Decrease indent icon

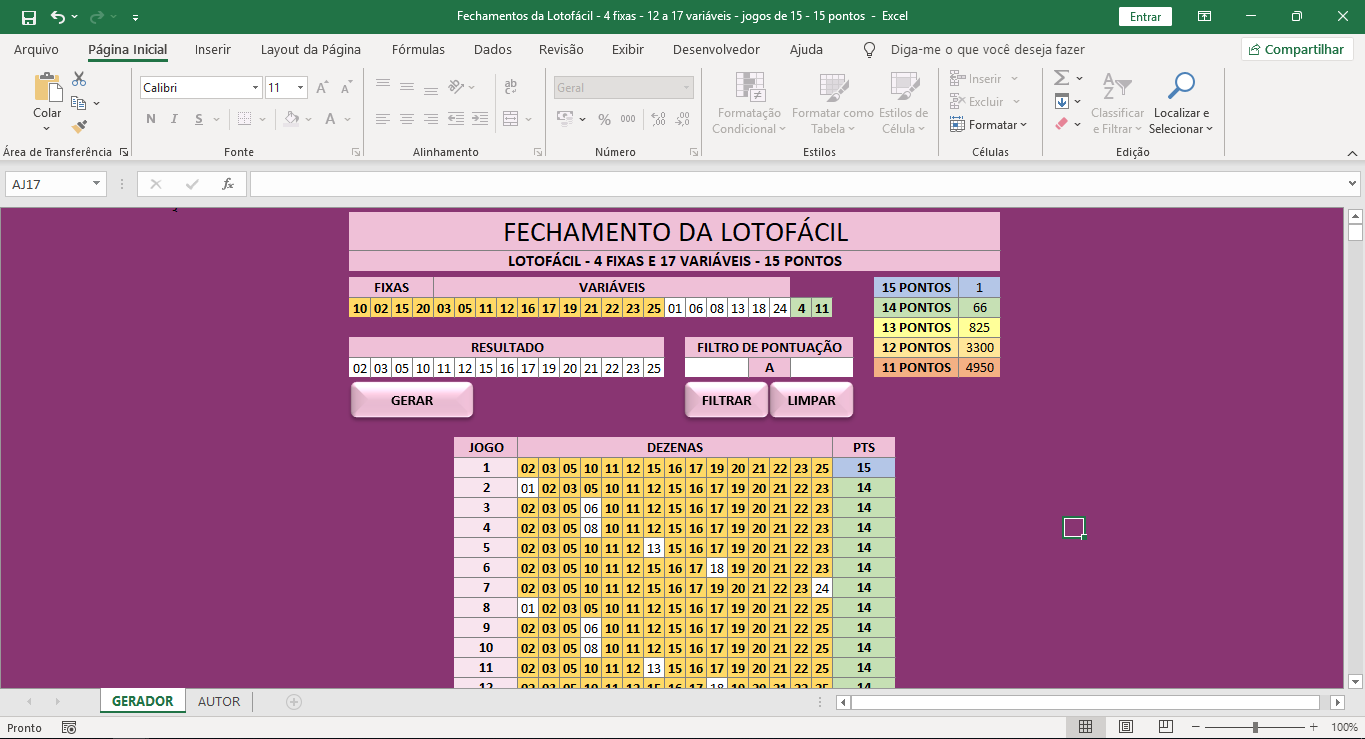458,119
